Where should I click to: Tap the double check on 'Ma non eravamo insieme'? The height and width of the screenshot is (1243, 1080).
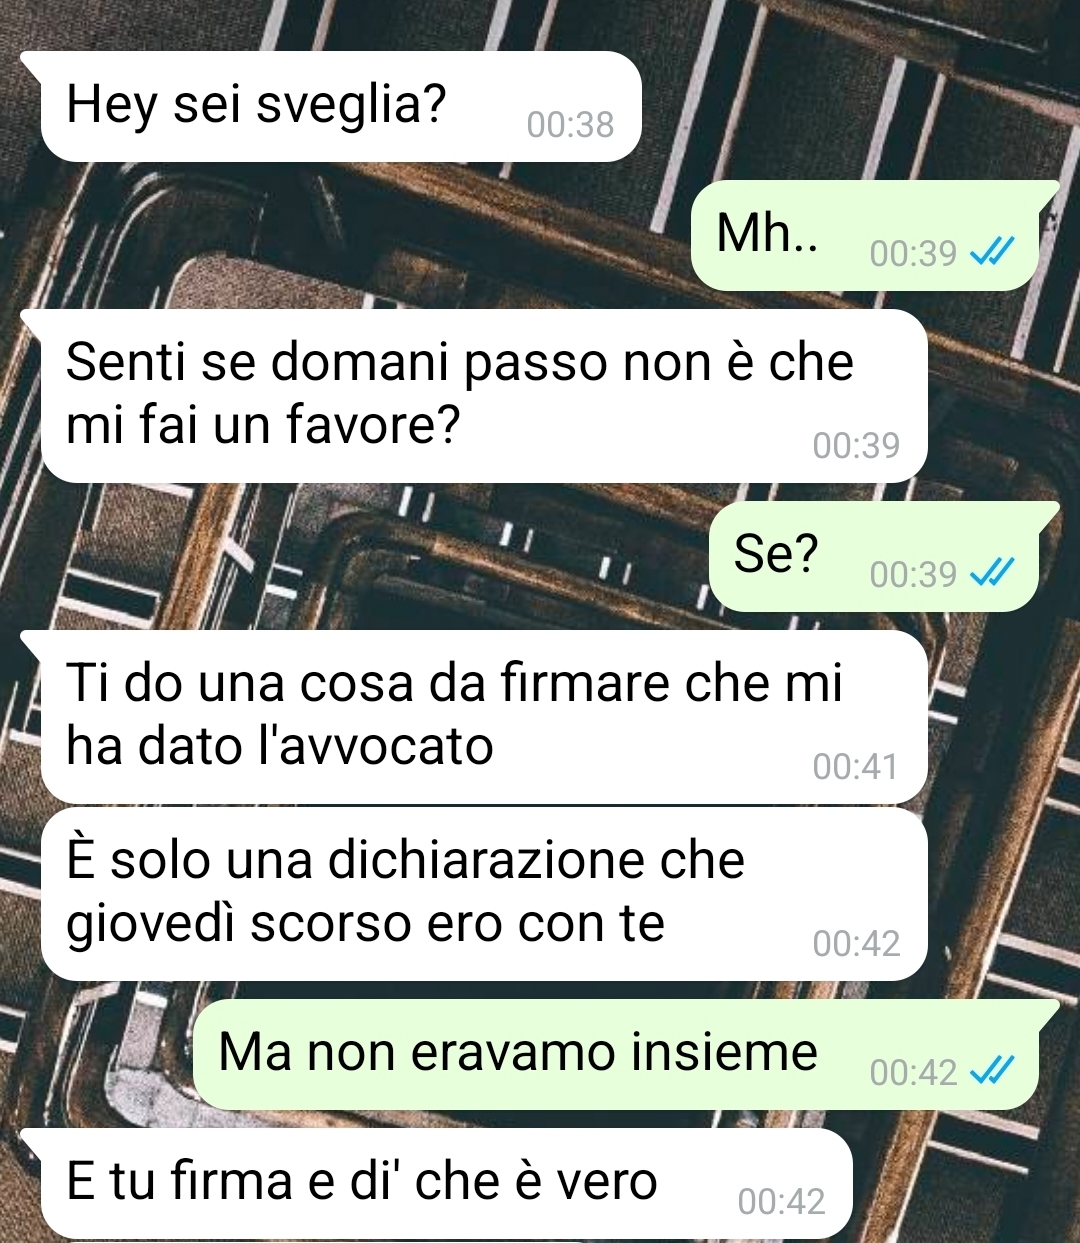coord(993,1072)
